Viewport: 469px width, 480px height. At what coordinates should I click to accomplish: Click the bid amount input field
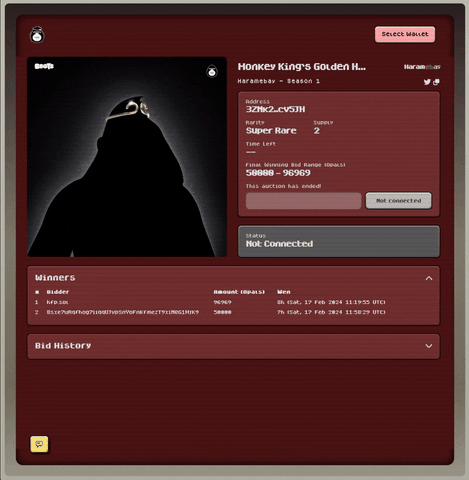[303, 201]
